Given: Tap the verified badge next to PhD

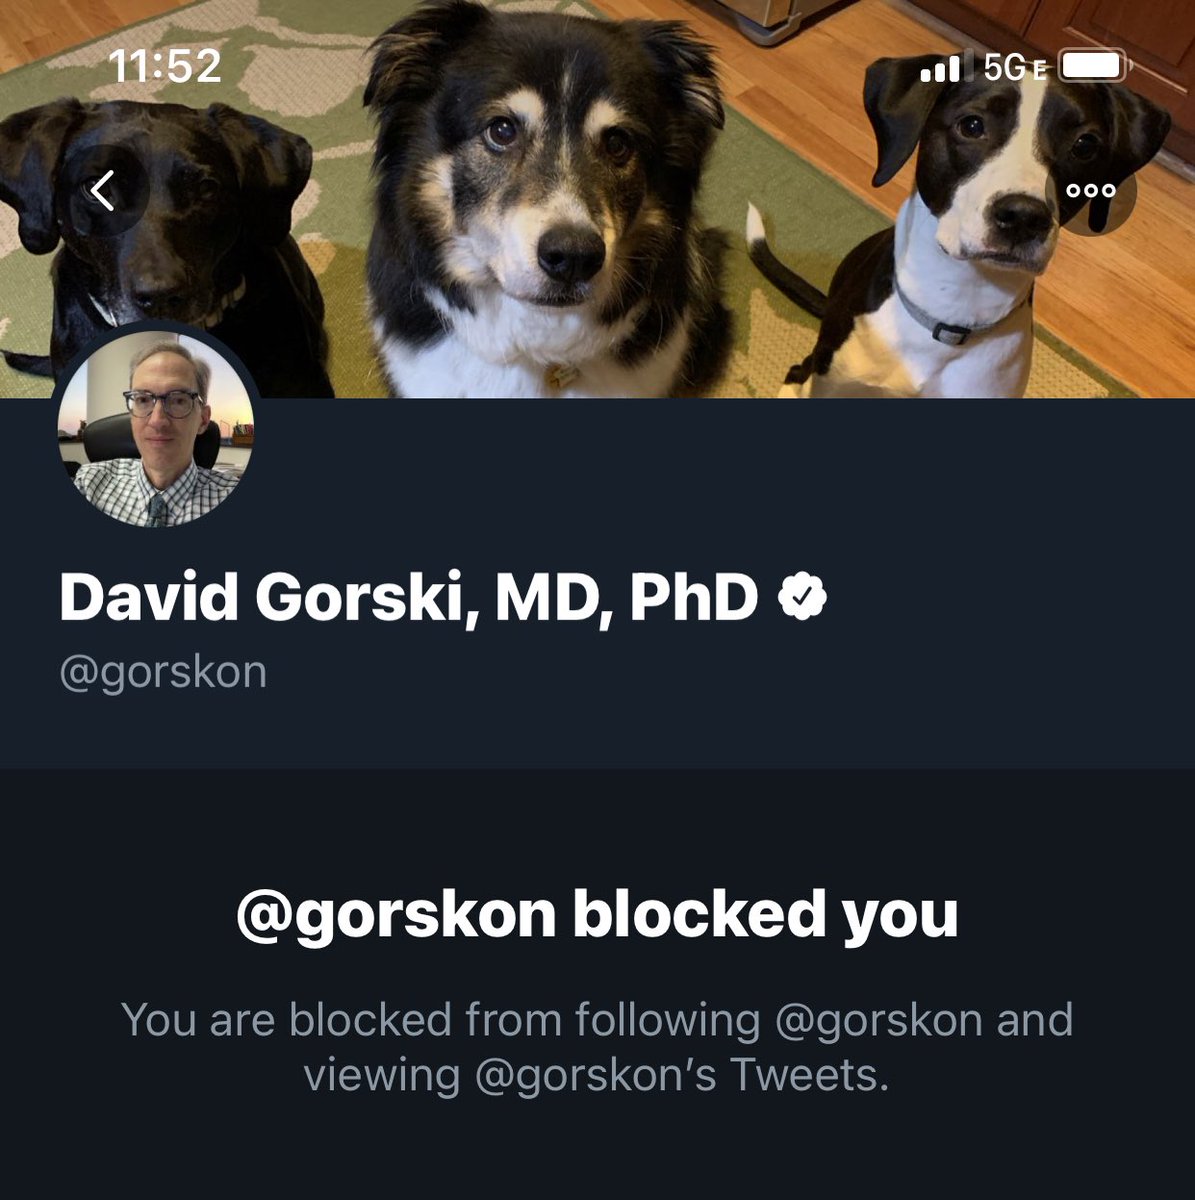Looking at the screenshot, I should 803,596.
